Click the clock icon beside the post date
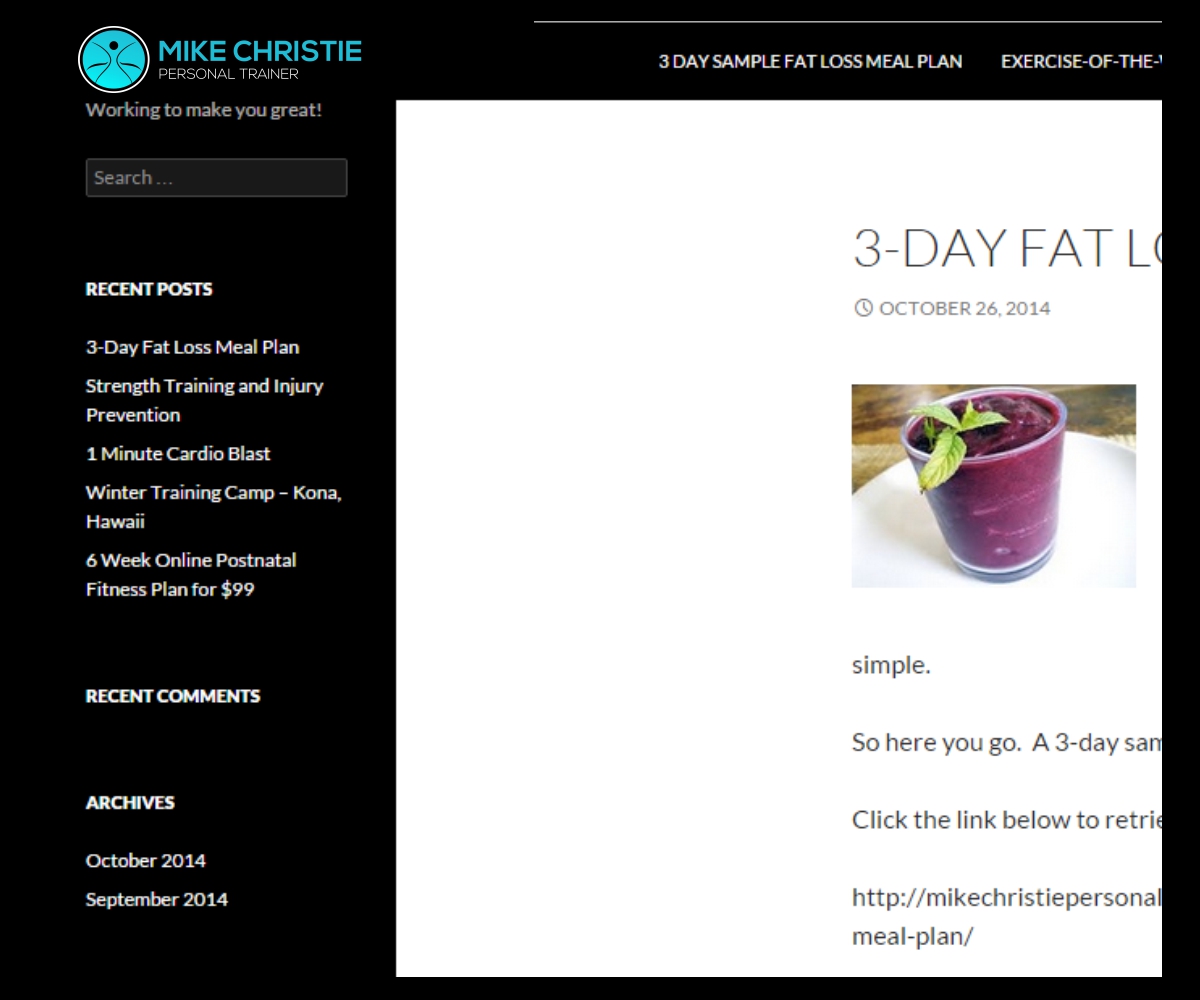Viewport: 1200px width, 1000px height. click(x=863, y=308)
